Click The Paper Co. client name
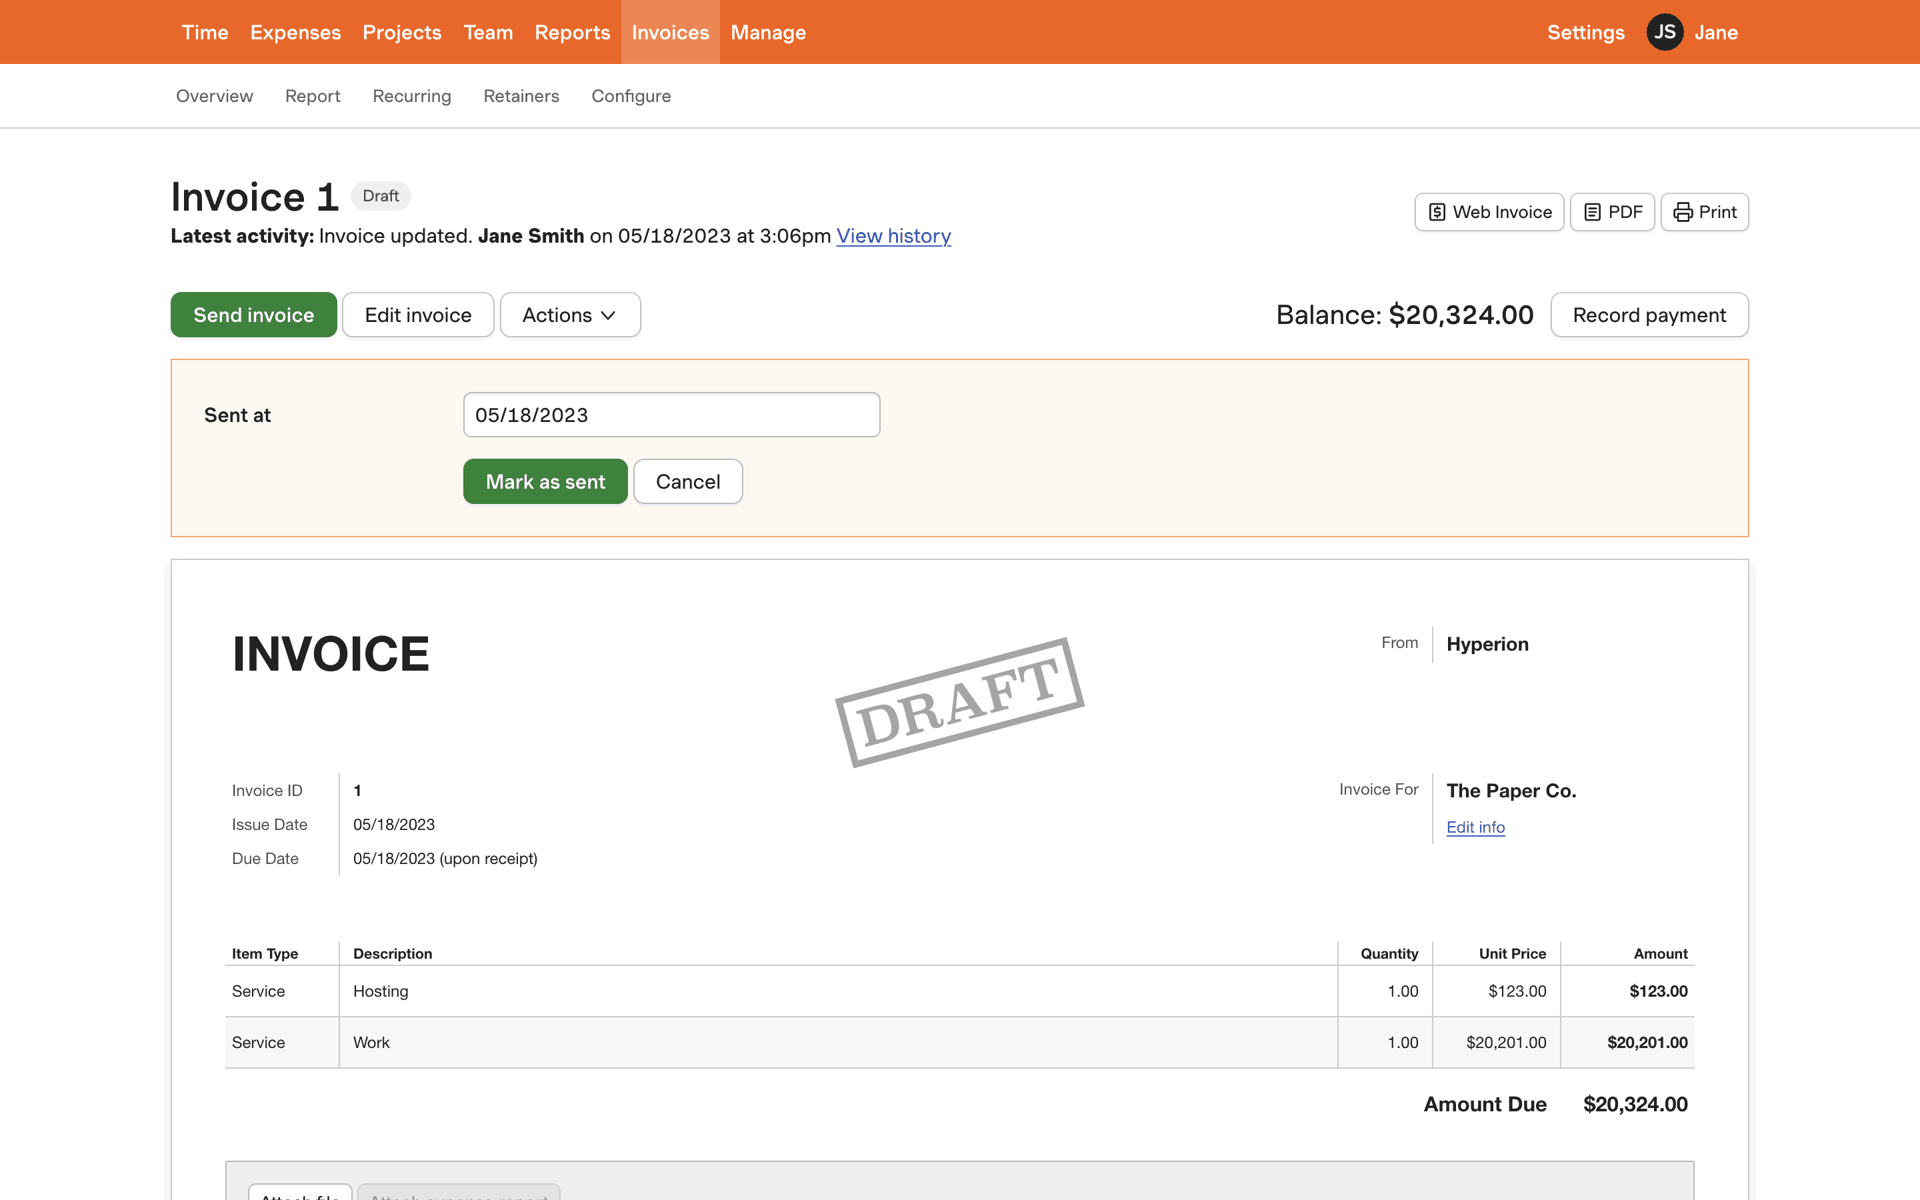1920x1200 pixels. 1511,791
